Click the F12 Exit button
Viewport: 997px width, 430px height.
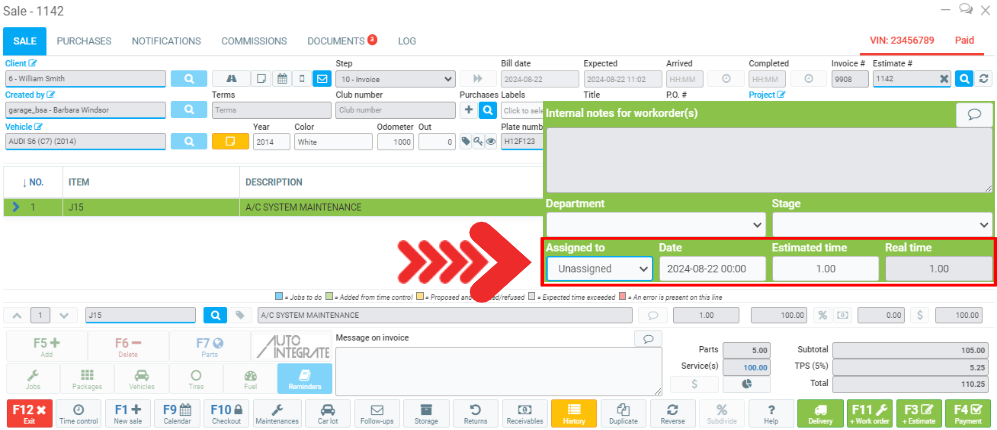click(30, 414)
